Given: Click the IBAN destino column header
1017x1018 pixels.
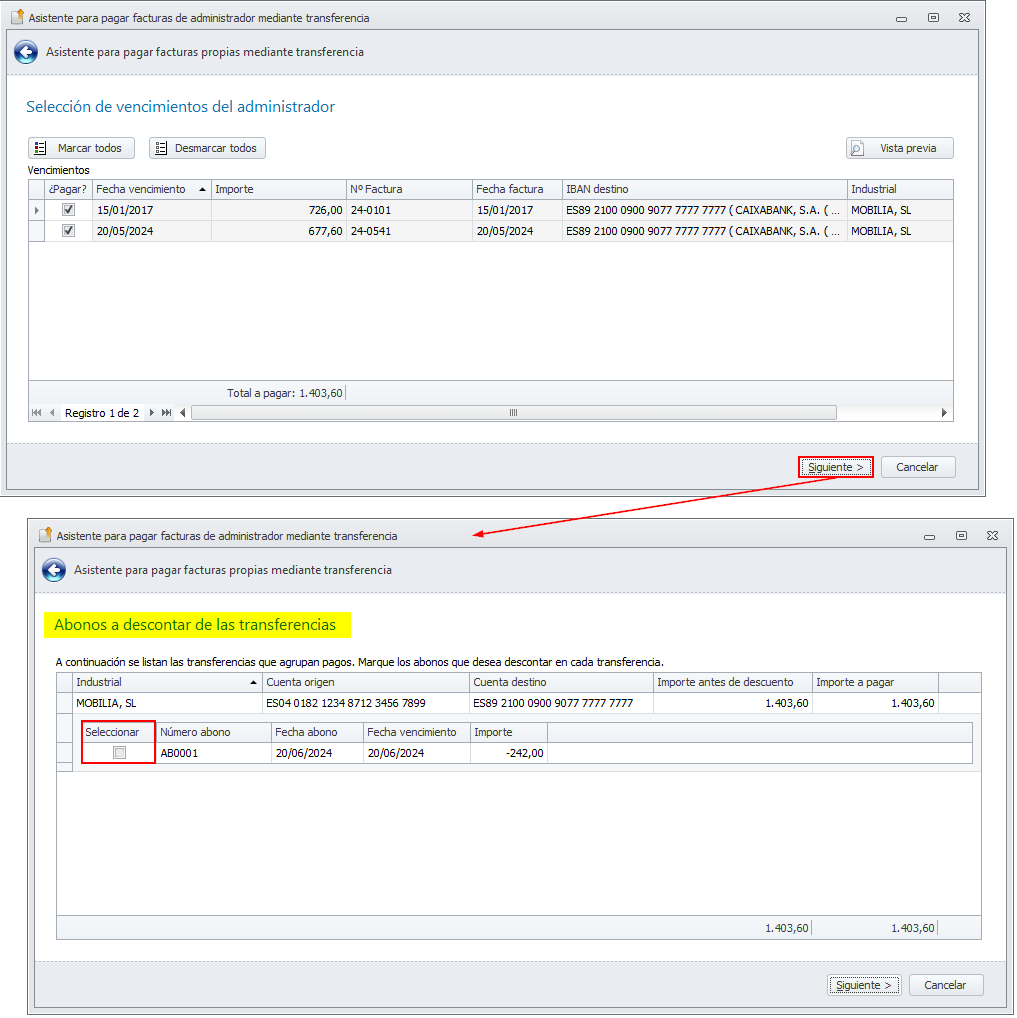Looking at the screenshot, I should click(x=705, y=189).
